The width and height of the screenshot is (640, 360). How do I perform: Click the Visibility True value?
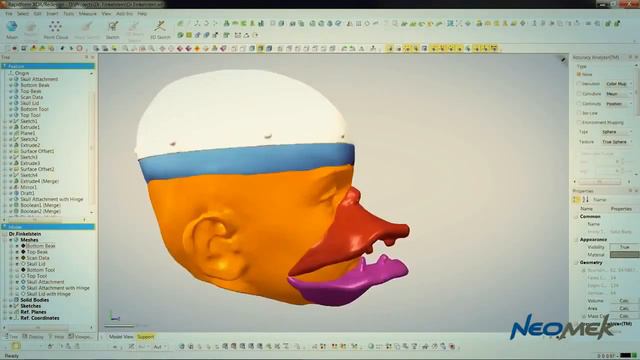tap(624, 247)
